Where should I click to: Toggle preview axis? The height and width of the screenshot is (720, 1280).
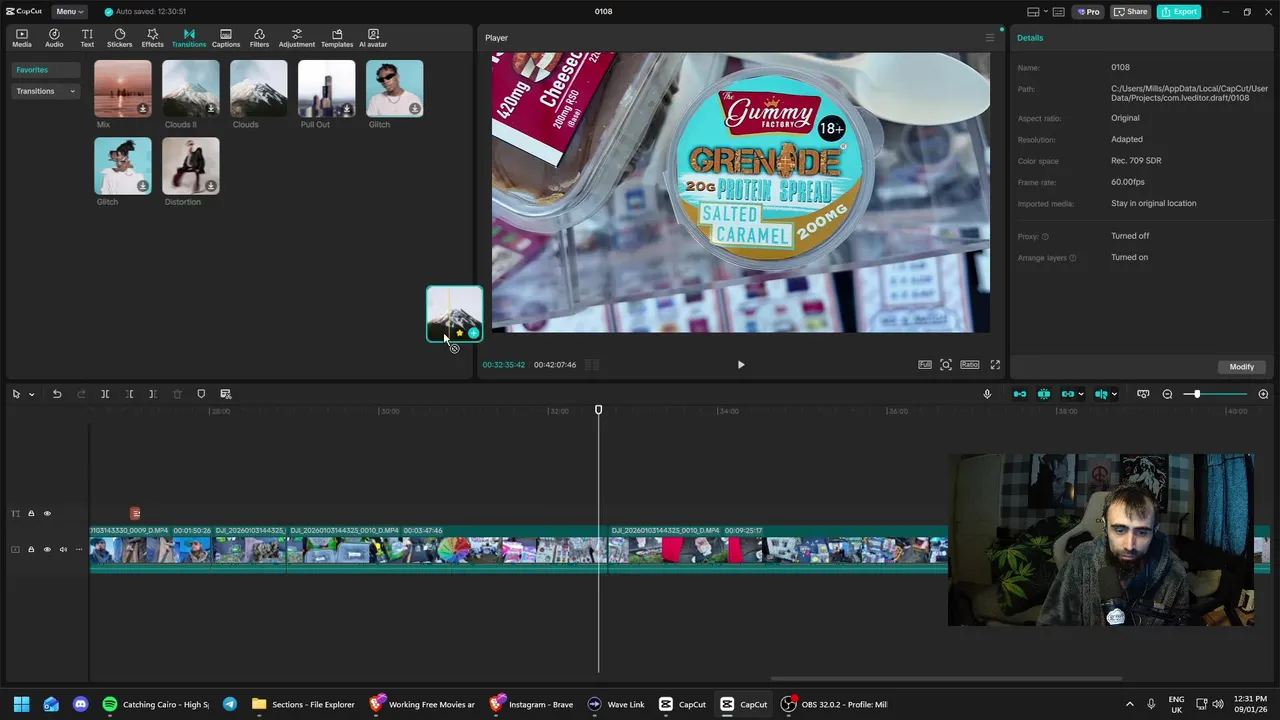tap(1101, 394)
